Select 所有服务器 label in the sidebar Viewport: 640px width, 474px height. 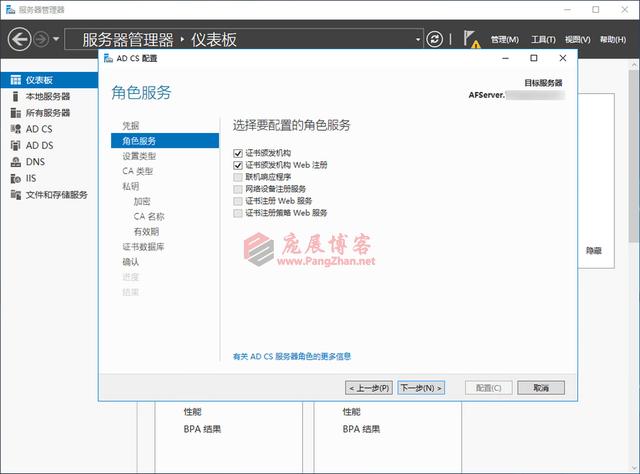pos(48,113)
